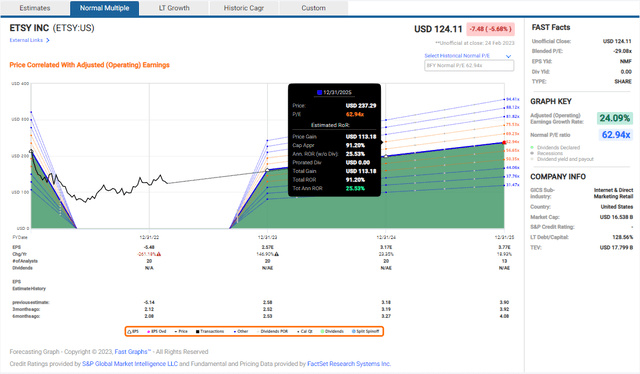Screen dimensions: 640x374
Task: Toggle the Dividends POR legend item
Action: (x=272, y=332)
